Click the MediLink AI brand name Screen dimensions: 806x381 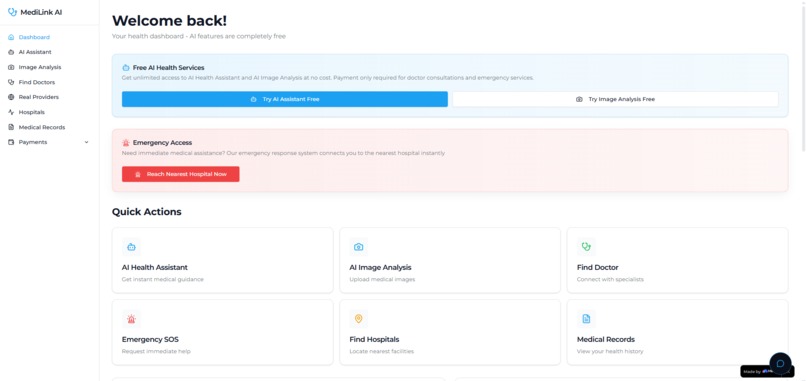pos(41,12)
